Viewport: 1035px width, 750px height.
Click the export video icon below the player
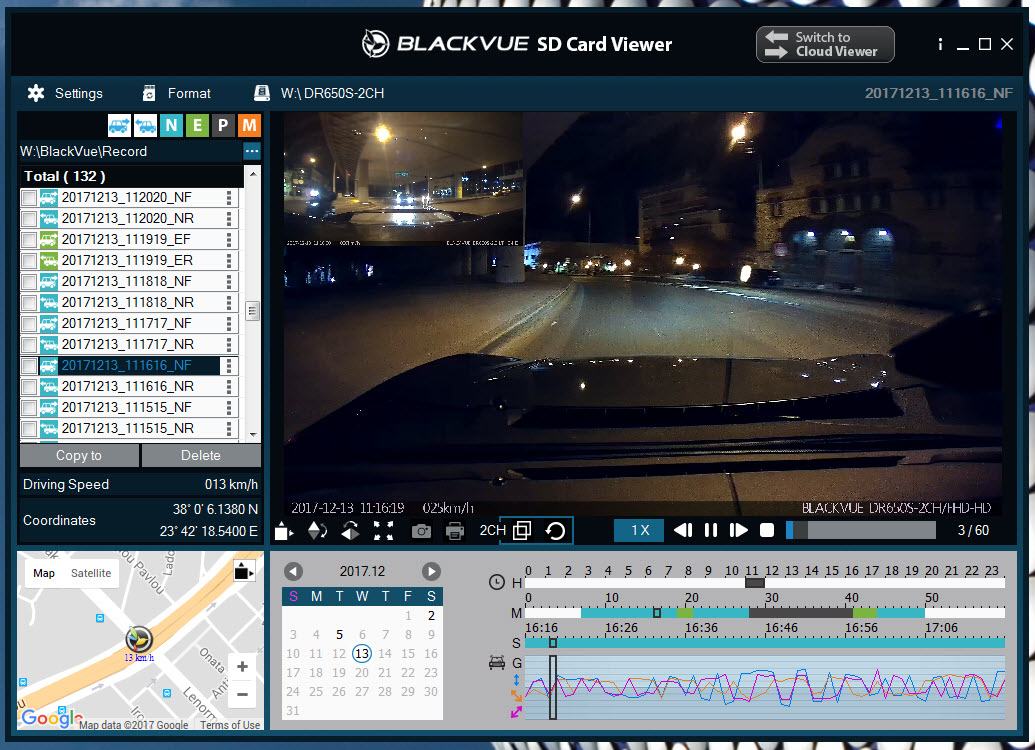coord(284,530)
